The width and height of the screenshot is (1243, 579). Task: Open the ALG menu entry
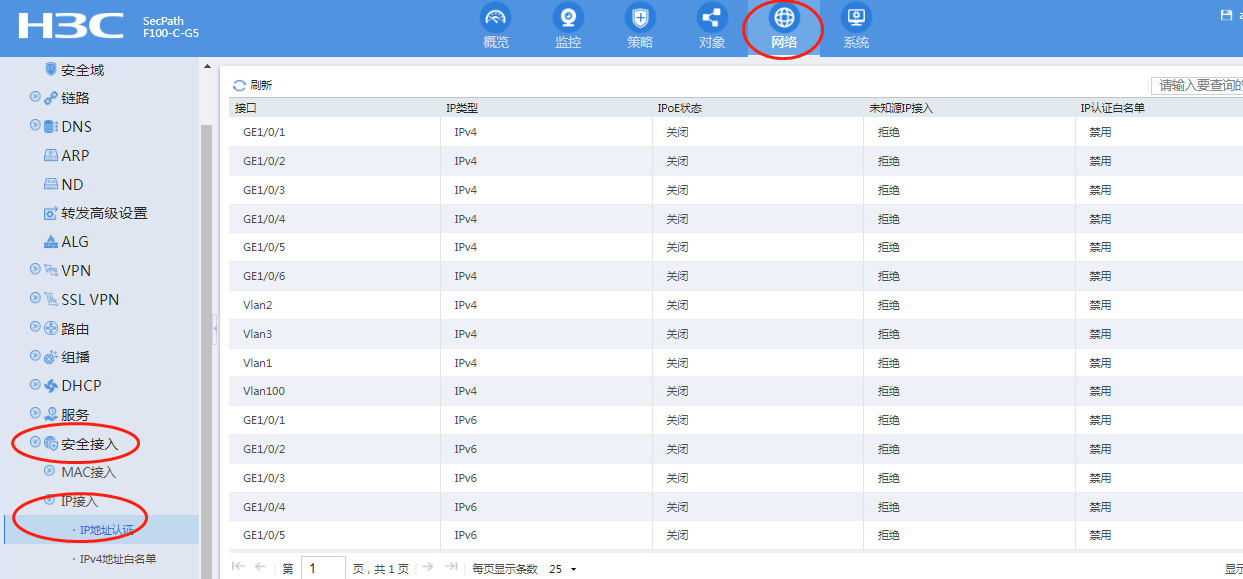coord(75,242)
